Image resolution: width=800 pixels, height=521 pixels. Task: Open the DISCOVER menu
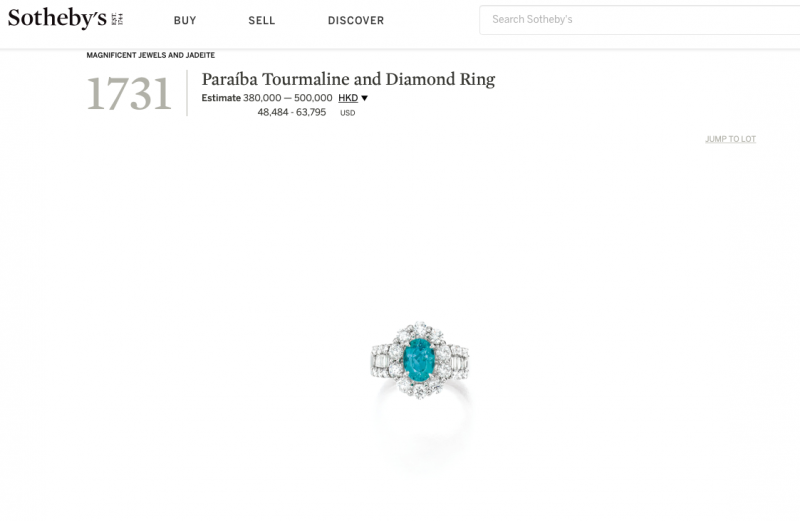(x=356, y=20)
